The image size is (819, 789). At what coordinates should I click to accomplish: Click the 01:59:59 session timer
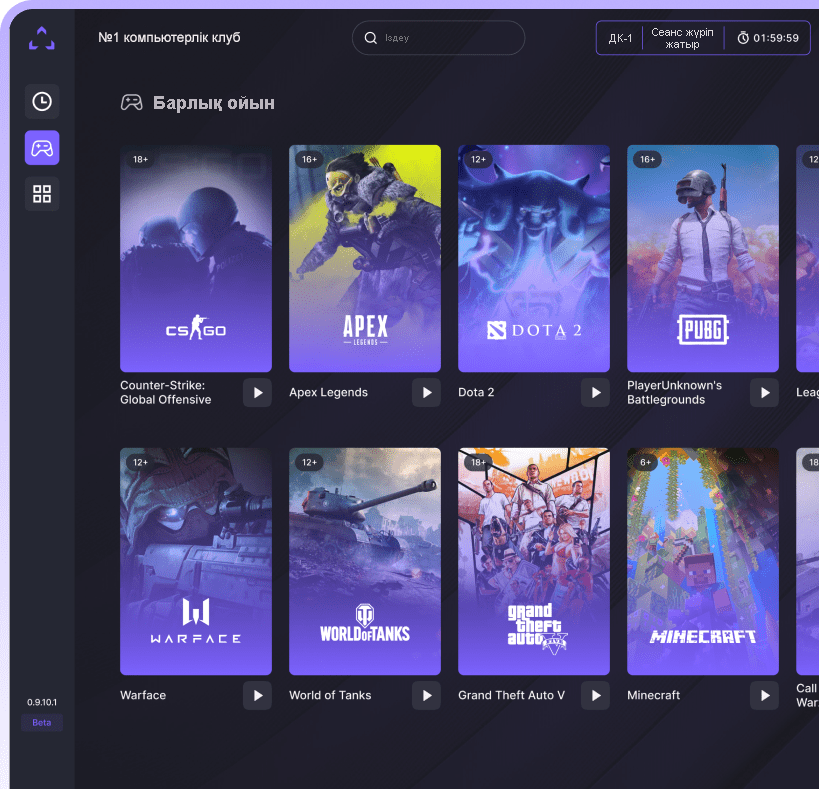pyautogui.click(x=776, y=38)
